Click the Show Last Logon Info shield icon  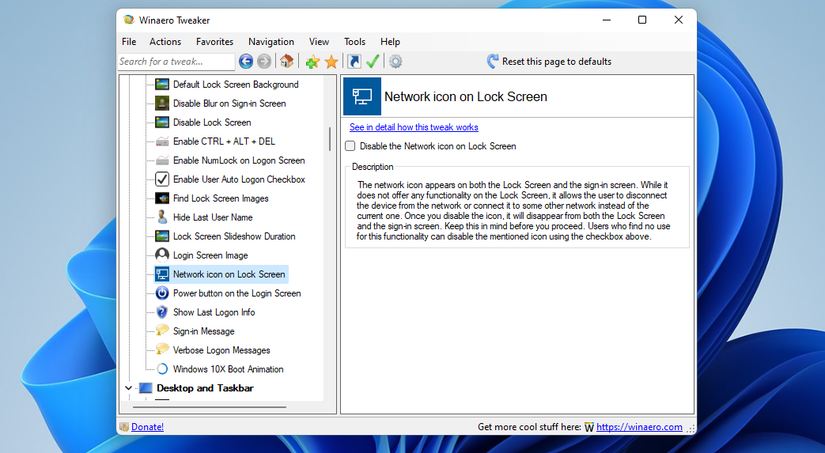pyautogui.click(x=162, y=312)
